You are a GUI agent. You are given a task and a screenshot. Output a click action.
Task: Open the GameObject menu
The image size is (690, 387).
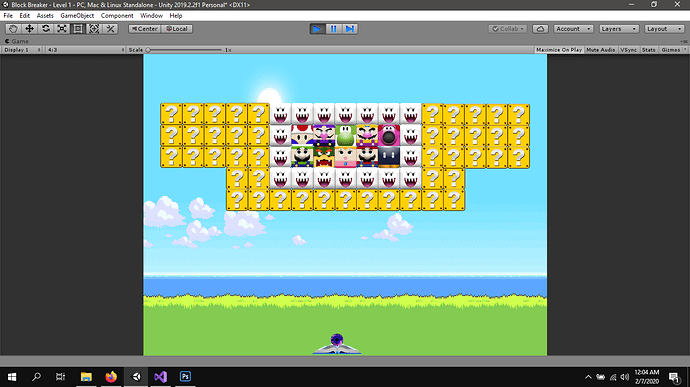(x=77, y=15)
